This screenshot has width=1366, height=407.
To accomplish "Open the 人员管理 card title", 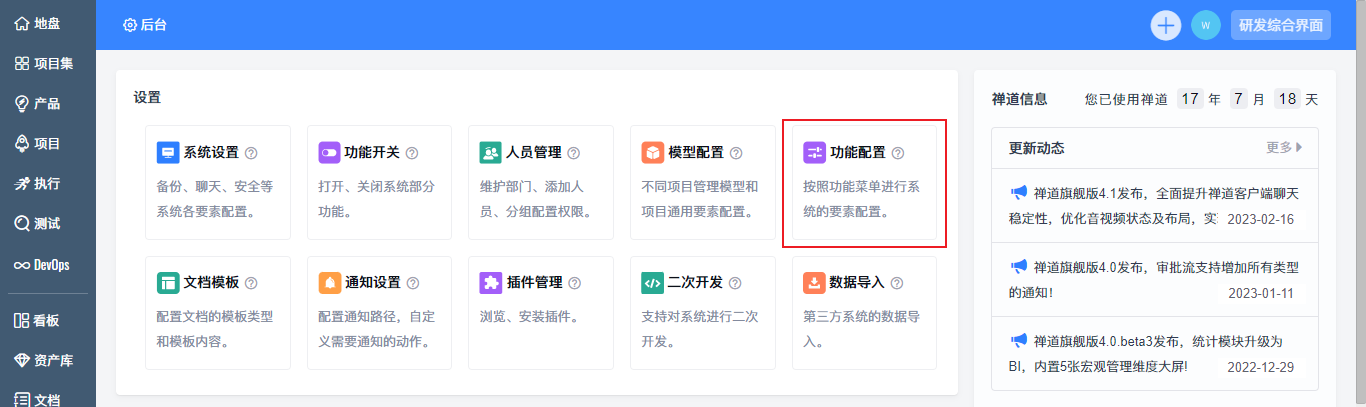I will (534, 153).
